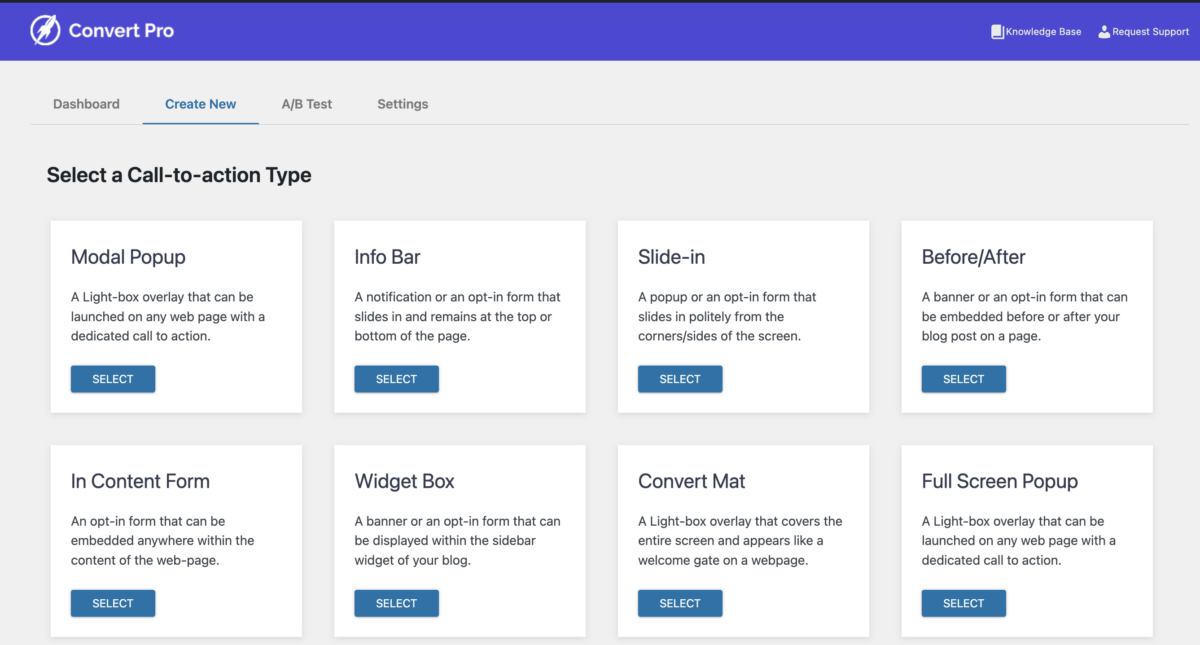The height and width of the screenshot is (645, 1200).
Task: Click the Knowledge Base book icon
Action: pyautogui.click(x=997, y=32)
